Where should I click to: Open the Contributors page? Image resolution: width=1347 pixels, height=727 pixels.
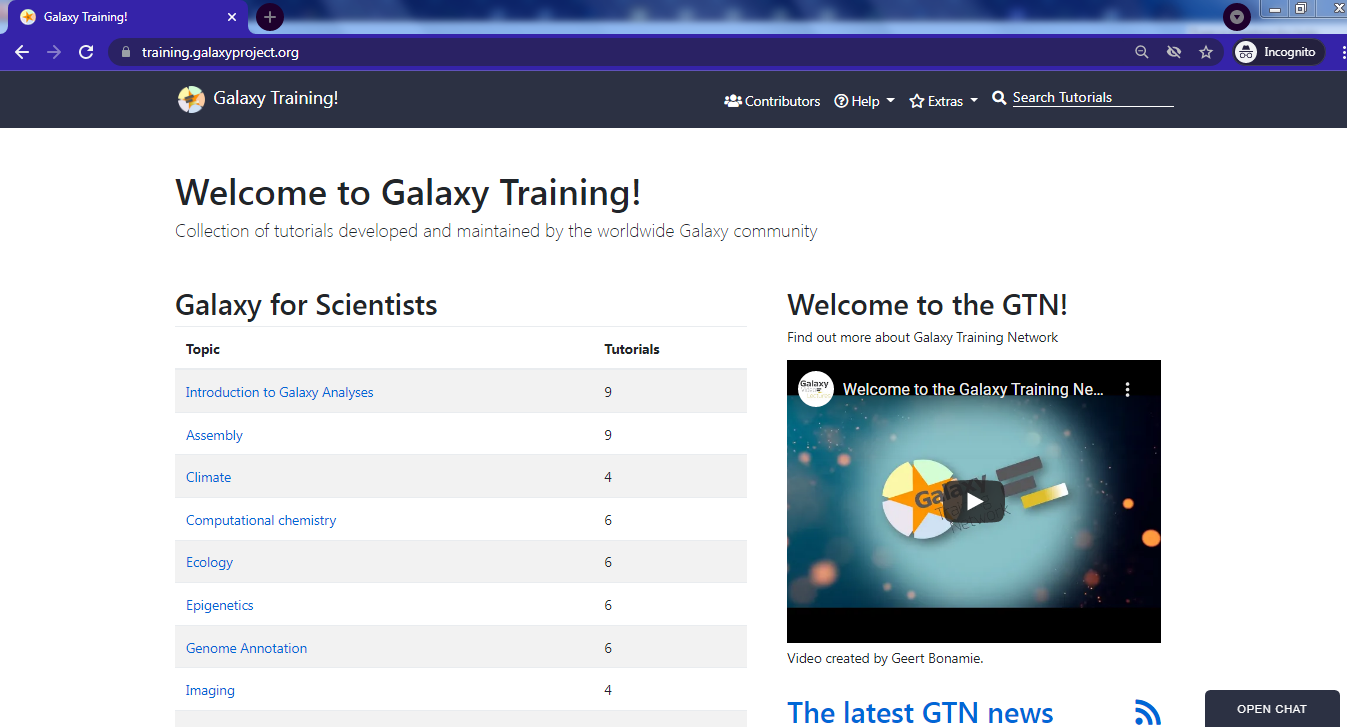click(x=772, y=101)
